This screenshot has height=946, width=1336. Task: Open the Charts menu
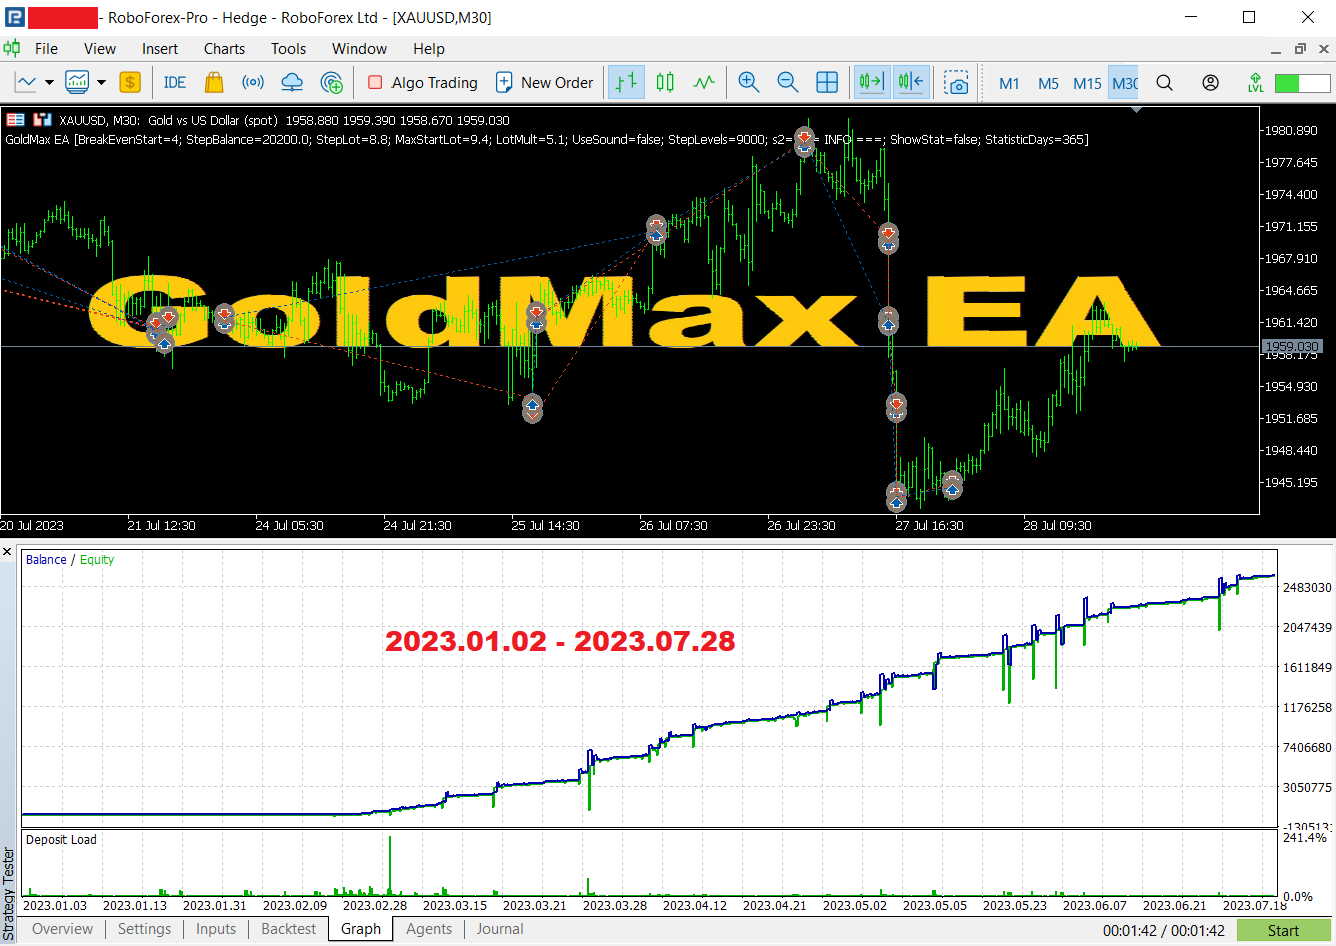tap(224, 48)
